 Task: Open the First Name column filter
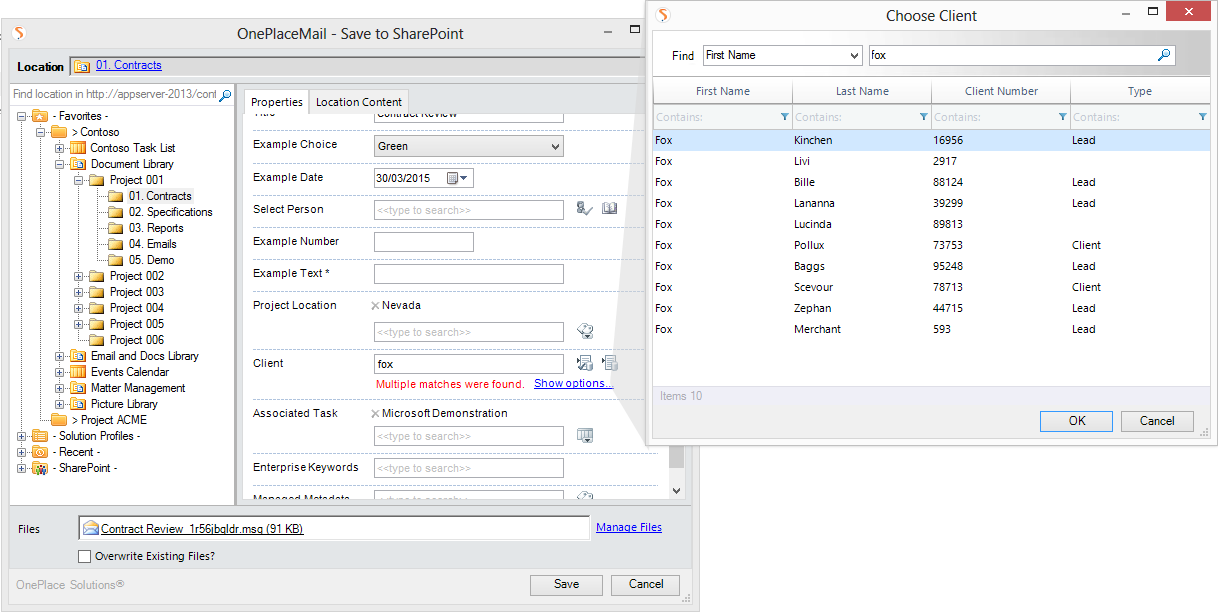784,118
